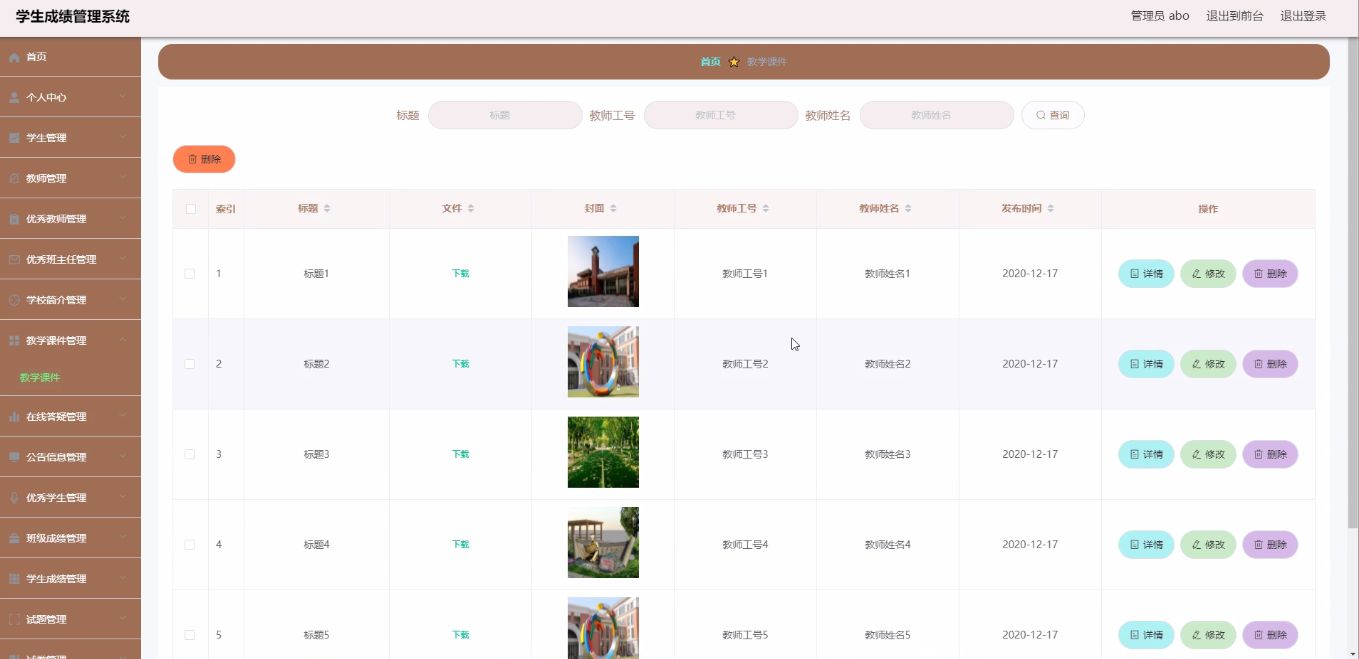Go to 首页 in breadcrumb
The image size is (1359, 659).
click(x=710, y=62)
